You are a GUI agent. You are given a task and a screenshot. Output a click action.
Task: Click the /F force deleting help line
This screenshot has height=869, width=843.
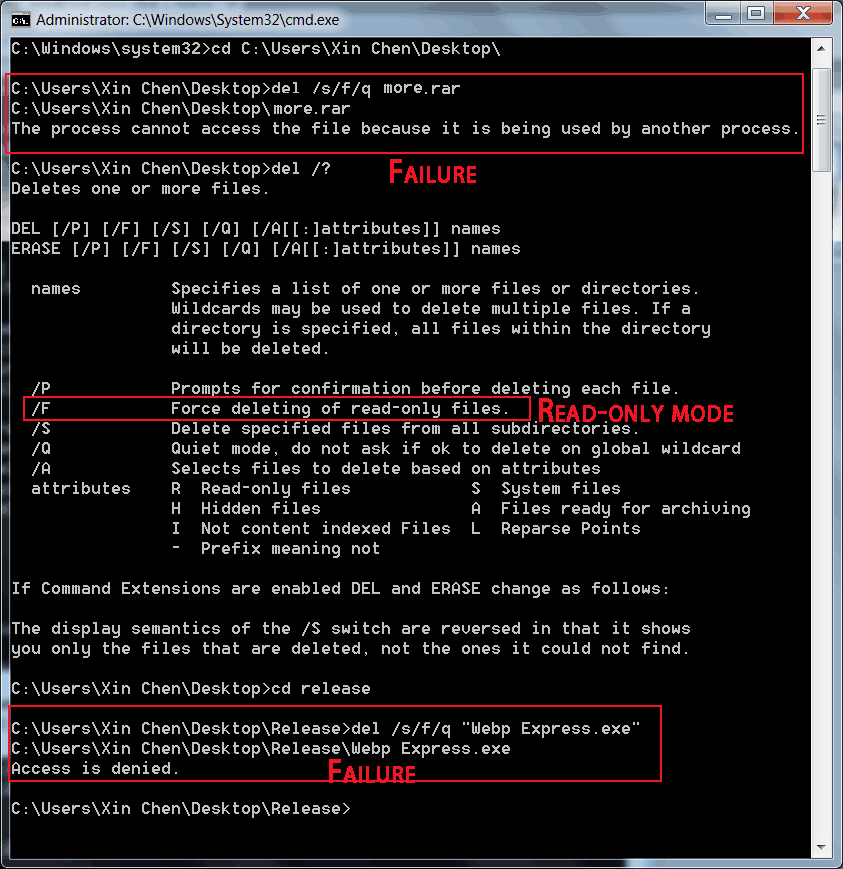click(x=270, y=409)
